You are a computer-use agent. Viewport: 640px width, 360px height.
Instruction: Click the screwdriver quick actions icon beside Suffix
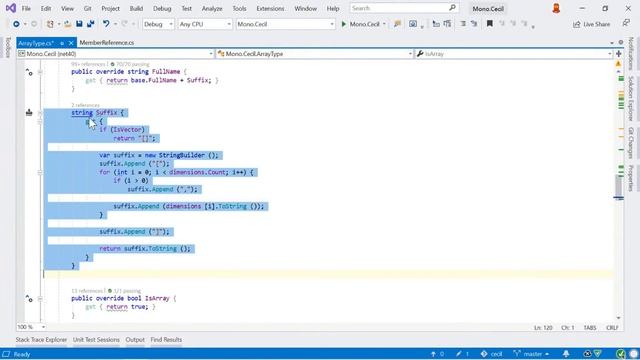tap(29, 112)
